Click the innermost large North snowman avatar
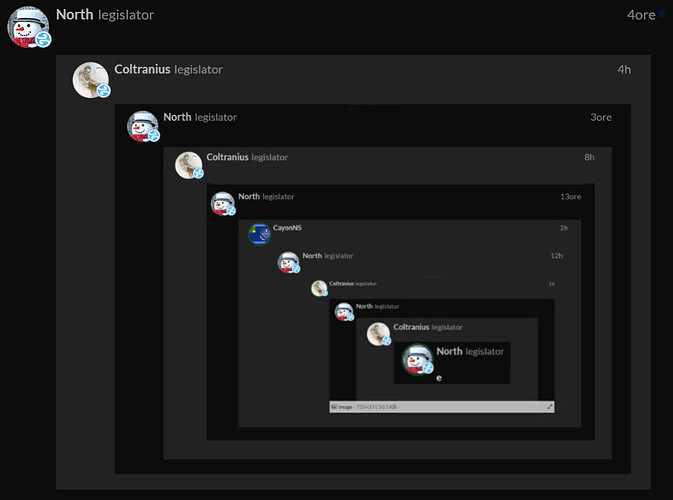This screenshot has width=673, height=500. [x=417, y=358]
